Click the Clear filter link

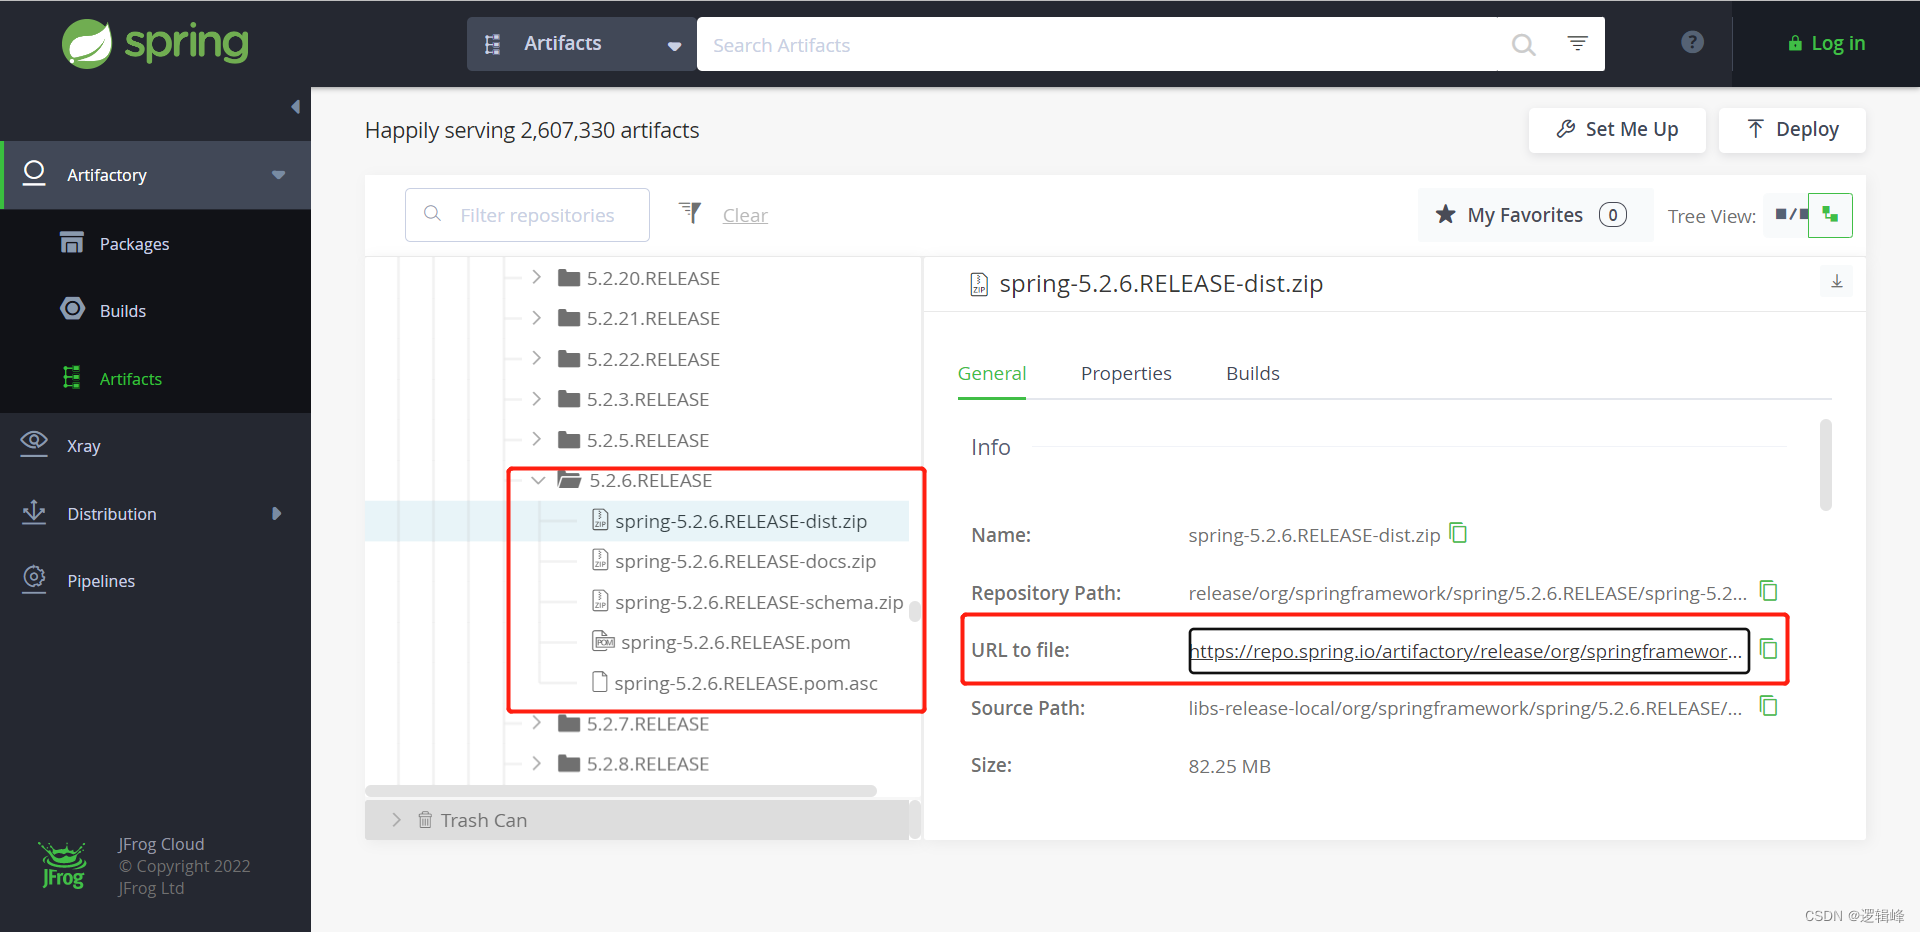pos(745,215)
